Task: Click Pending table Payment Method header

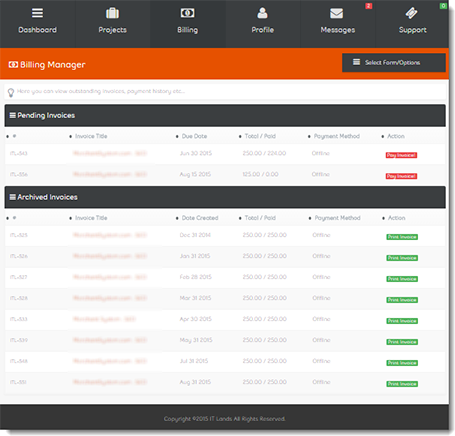Action: (x=337, y=136)
